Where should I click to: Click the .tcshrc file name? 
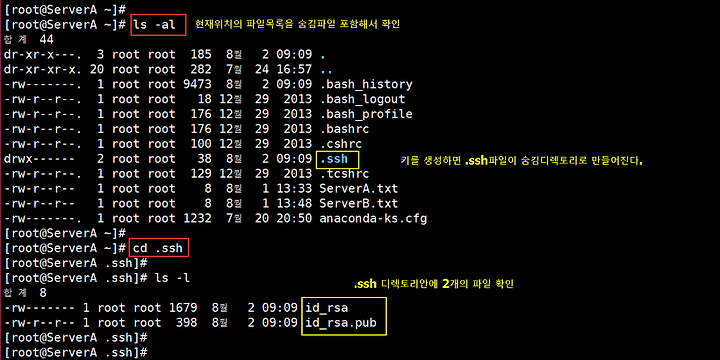344,174
